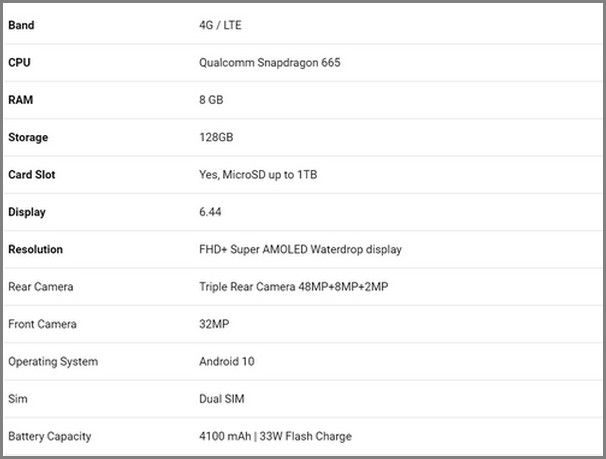Select the 128GB storage value
This screenshot has width=606, height=459.
pos(217,137)
